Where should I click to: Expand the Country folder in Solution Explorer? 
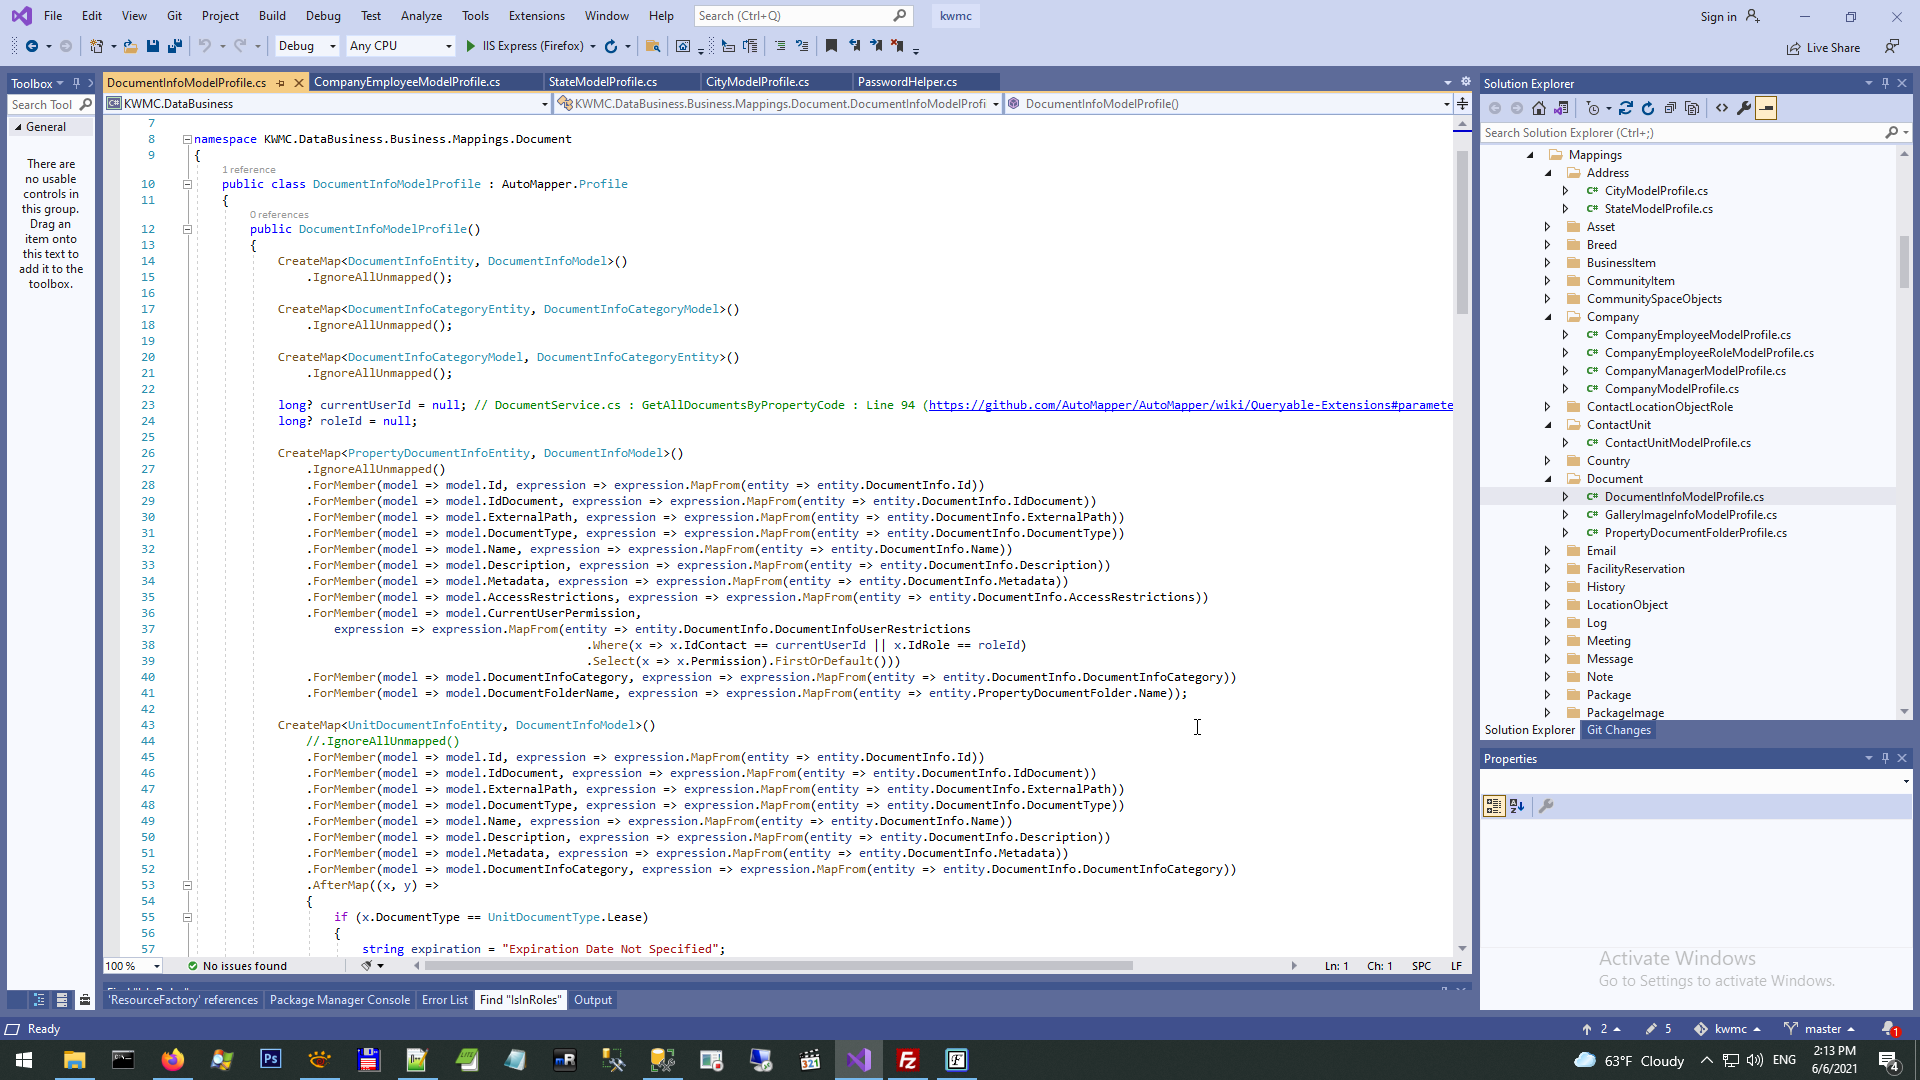[x=1548, y=461]
